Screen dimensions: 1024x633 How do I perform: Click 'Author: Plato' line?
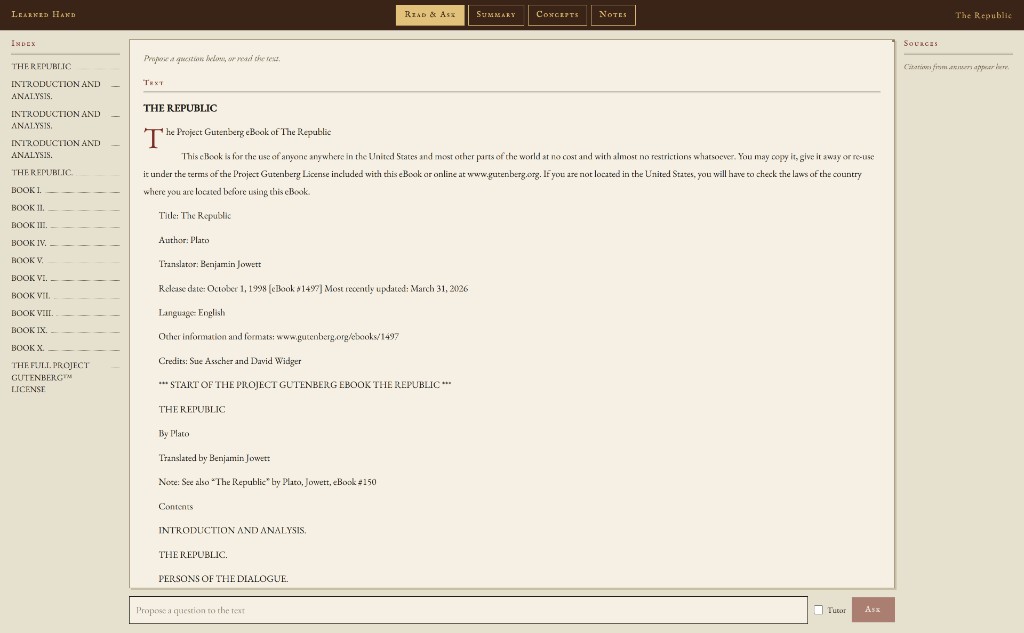[x=184, y=240]
